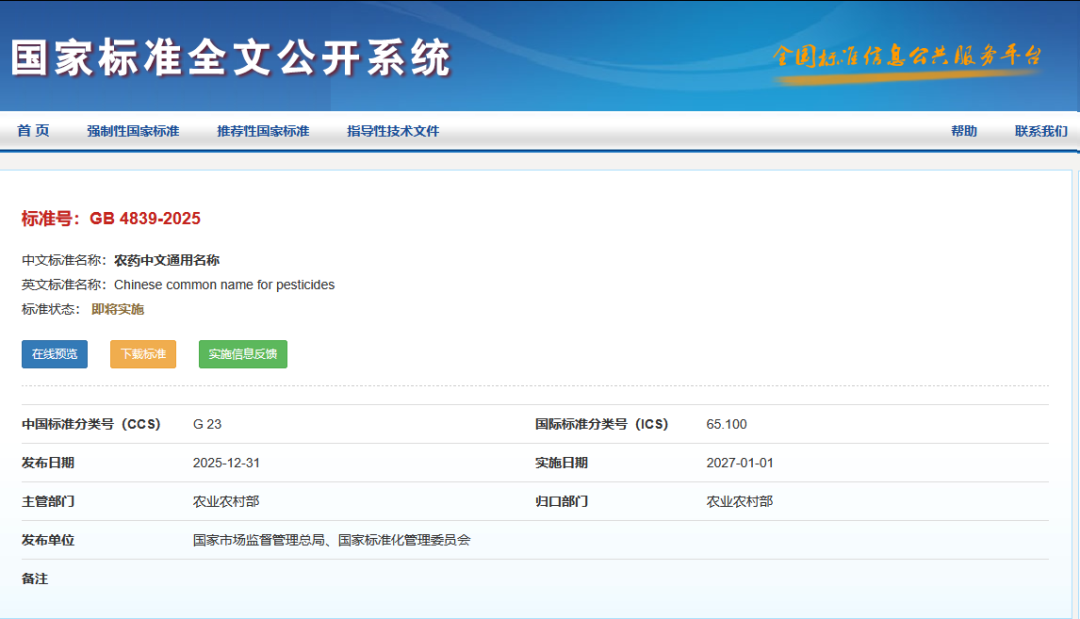Image resolution: width=1080 pixels, height=619 pixels.
Task: Click the 备注 label
Action: coord(34,578)
